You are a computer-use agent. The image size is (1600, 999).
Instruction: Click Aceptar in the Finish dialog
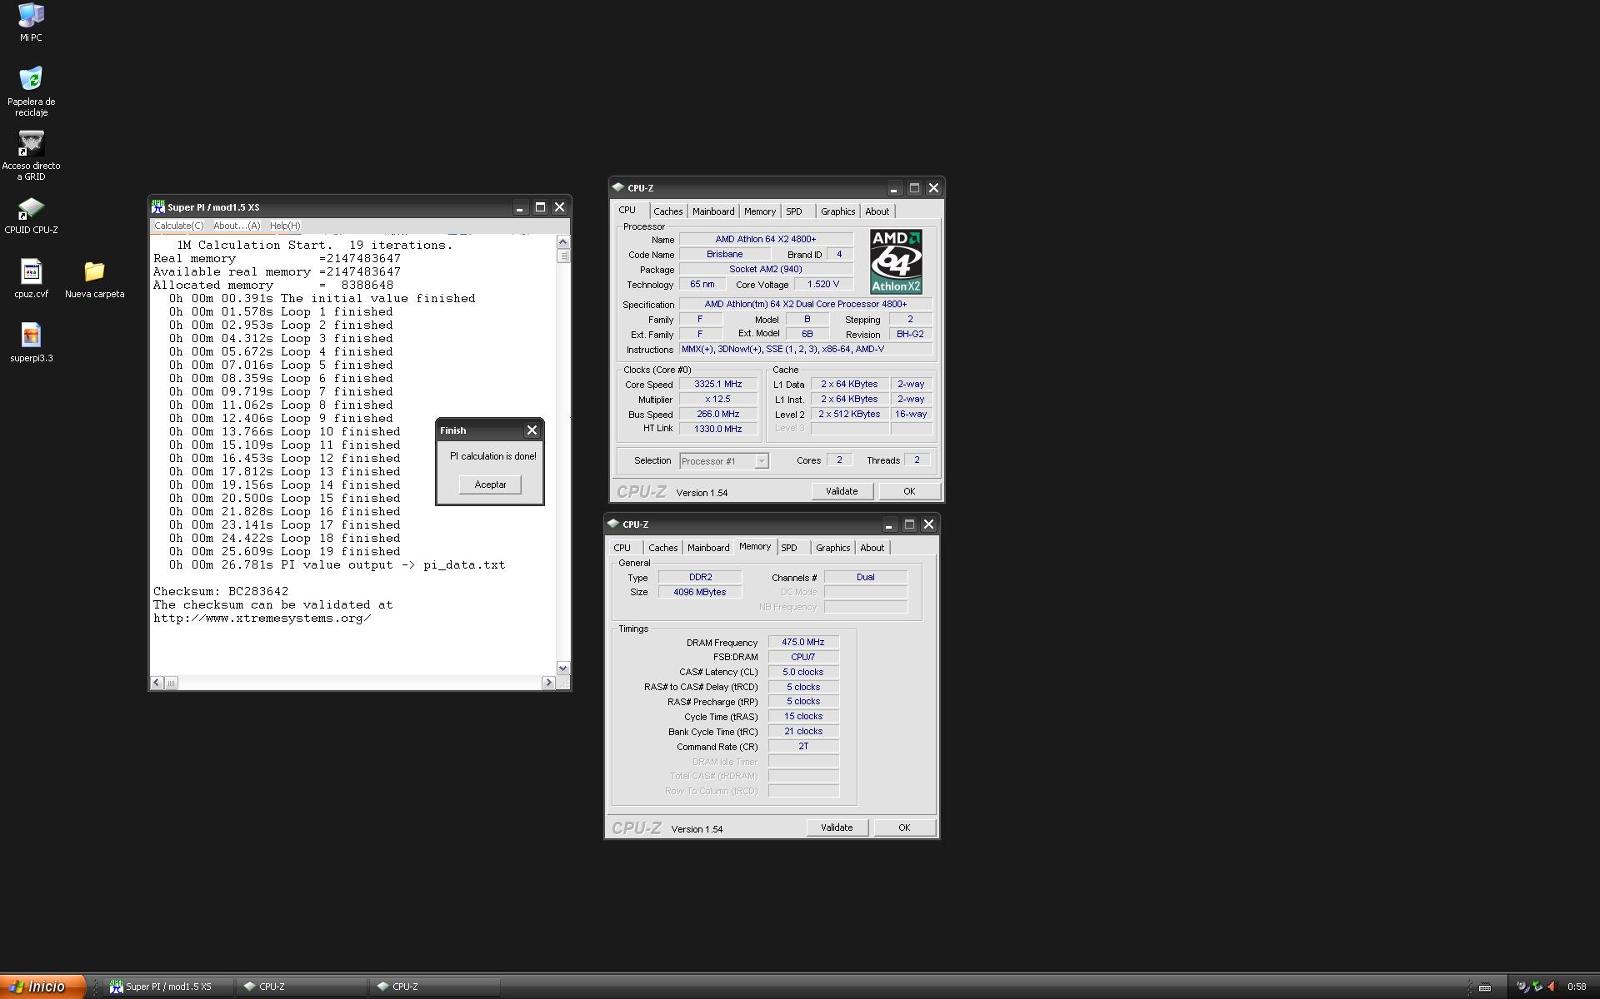click(490, 484)
